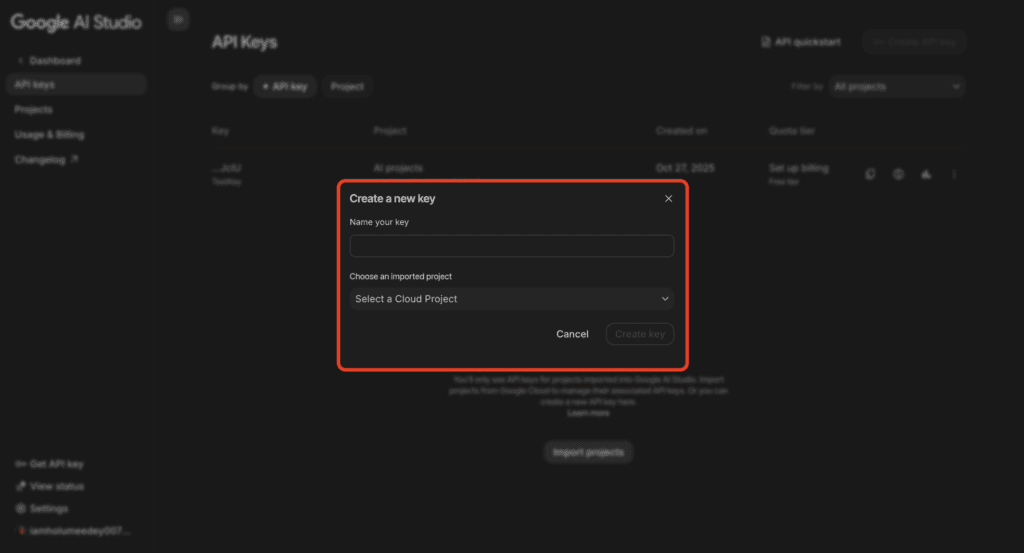The width and height of the screenshot is (1024, 553).
Task: Open the API quickstart link
Action: coord(801,42)
